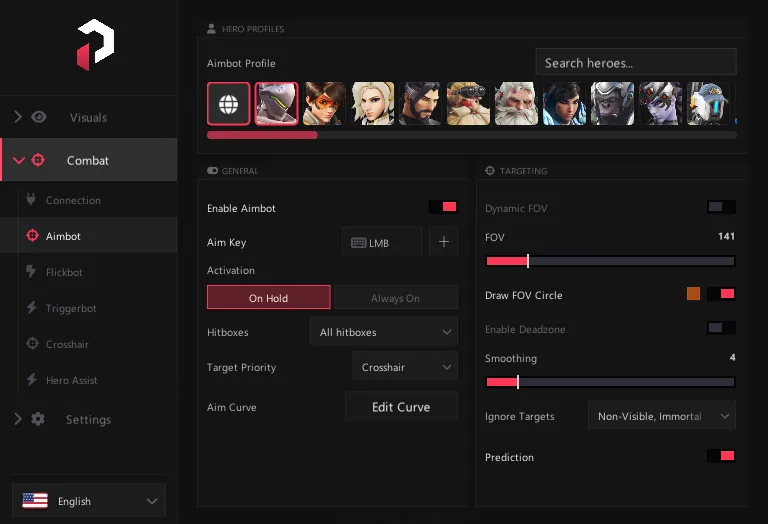Click the bolt icon next to Hero Assist

click(31, 380)
